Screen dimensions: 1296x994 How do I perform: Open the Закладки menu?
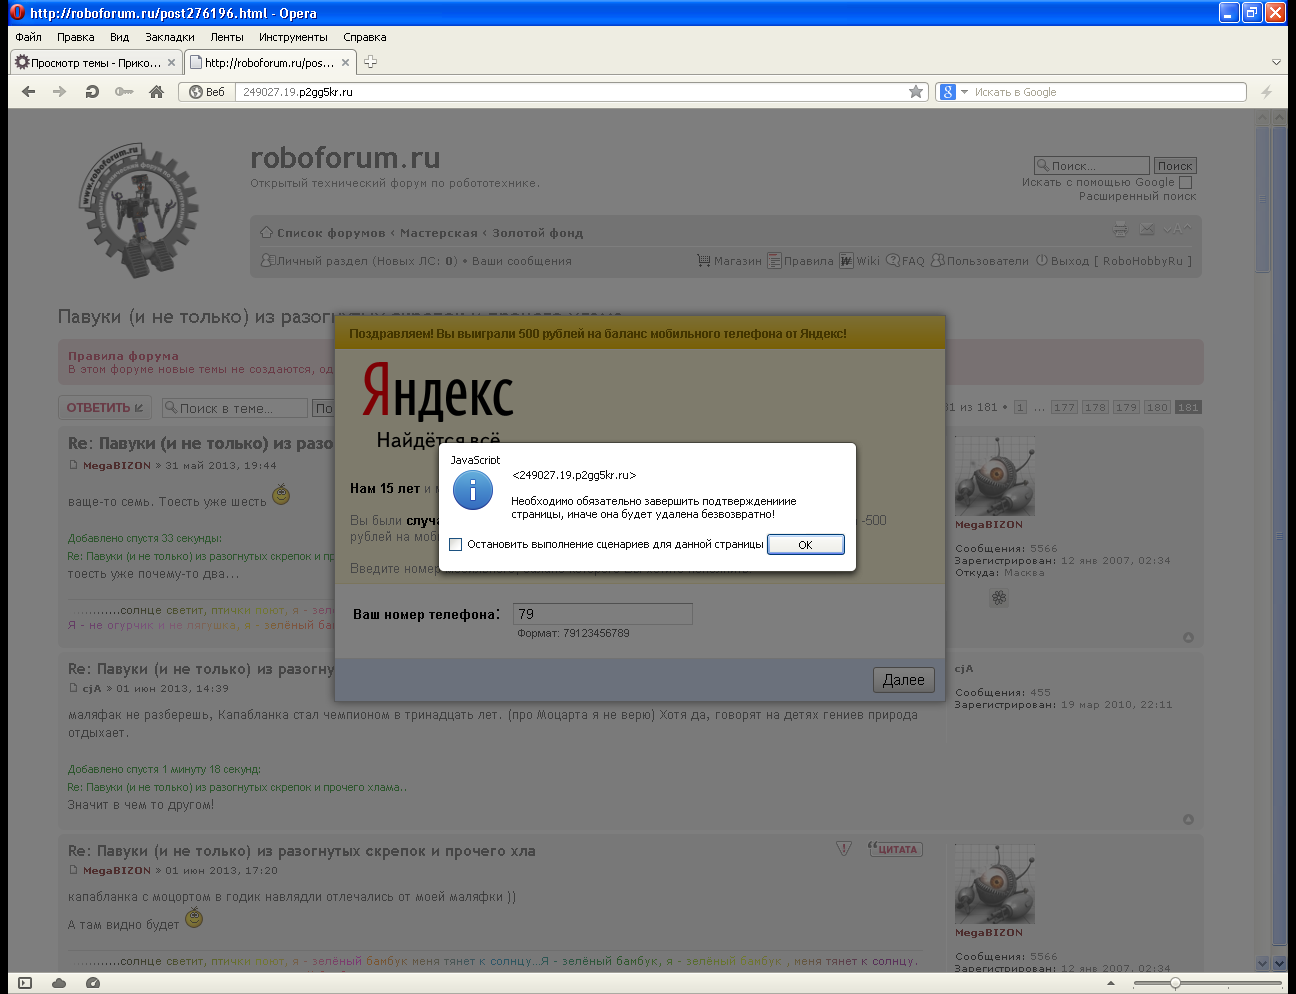click(169, 37)
